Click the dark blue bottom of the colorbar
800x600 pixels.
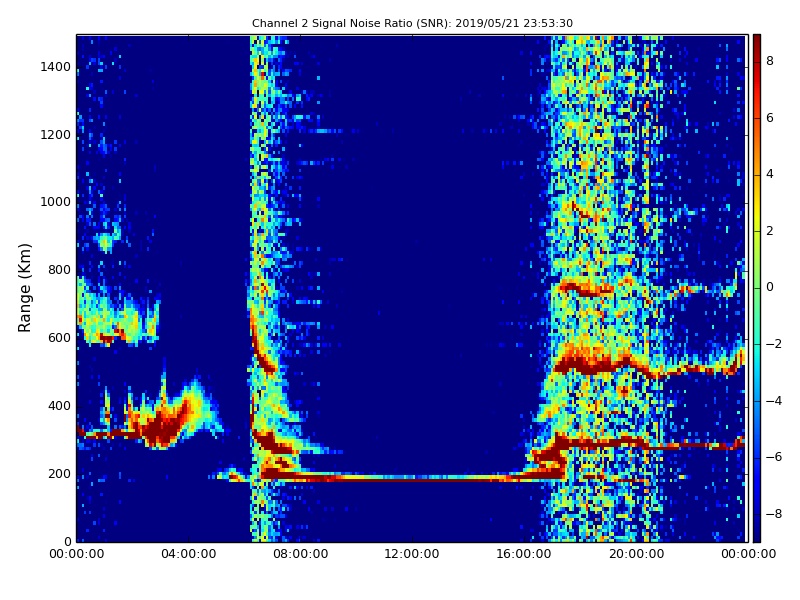[x=757, y=533]
